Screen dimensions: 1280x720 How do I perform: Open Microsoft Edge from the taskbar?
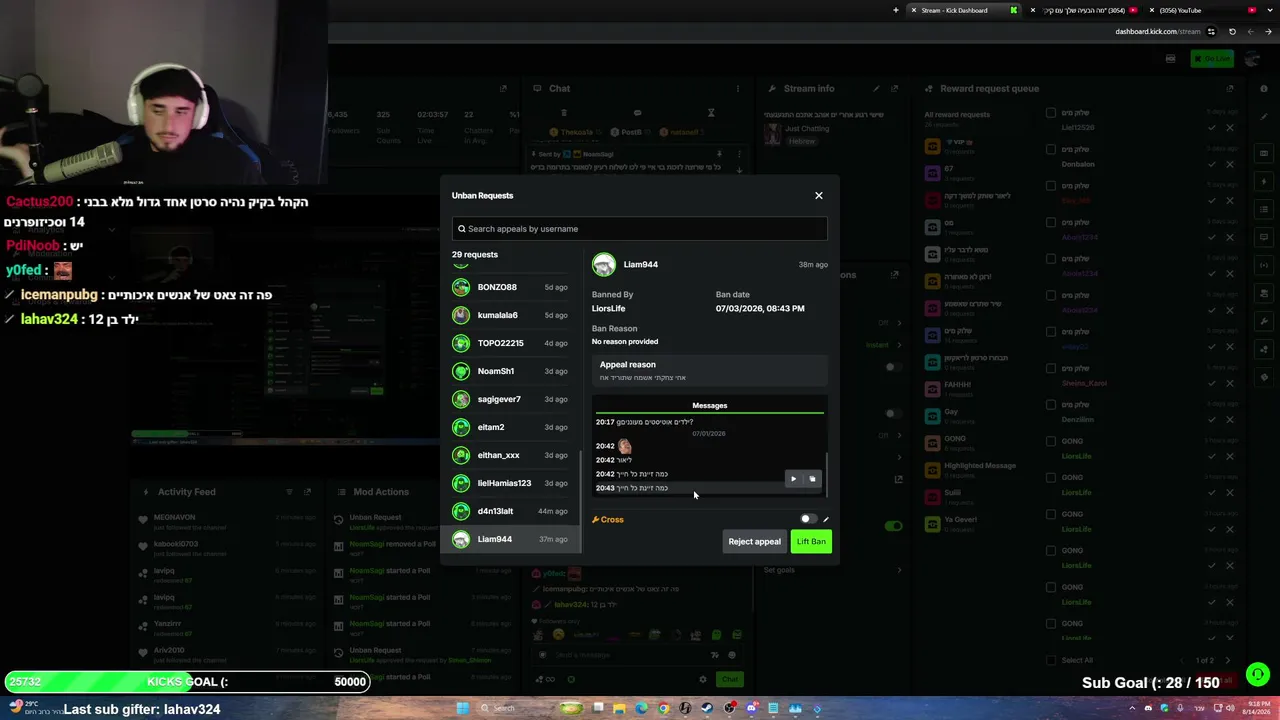point(641,709)
